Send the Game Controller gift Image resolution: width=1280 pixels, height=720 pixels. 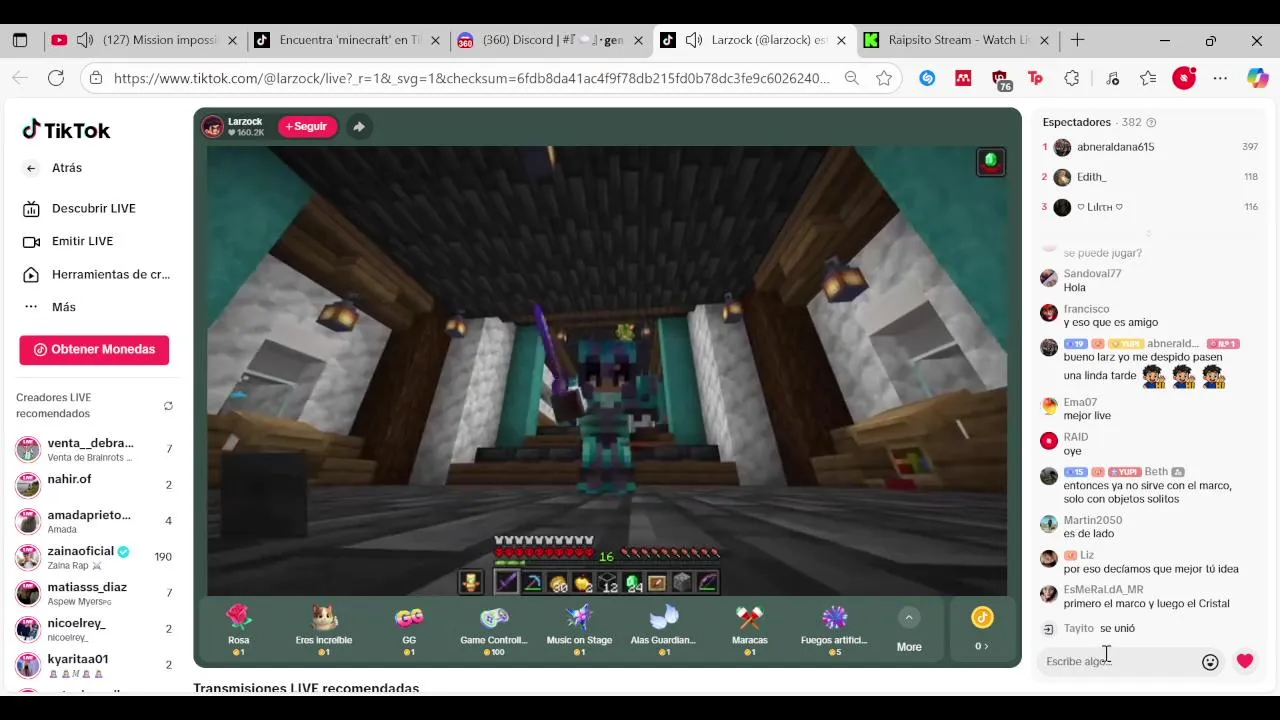tap(494, 630)
